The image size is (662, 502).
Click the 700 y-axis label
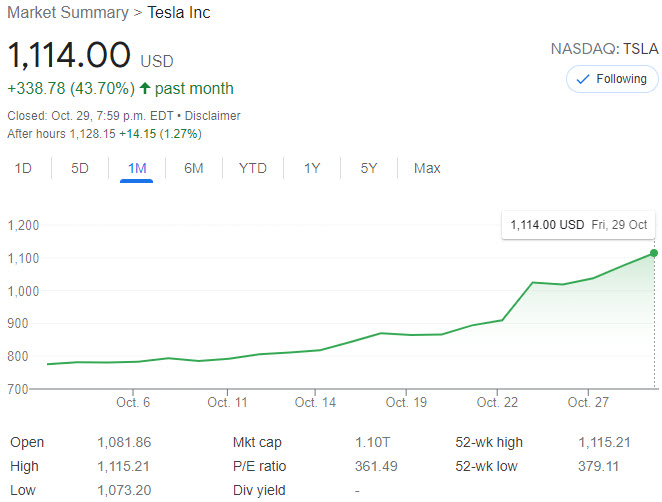coord(17,388)
